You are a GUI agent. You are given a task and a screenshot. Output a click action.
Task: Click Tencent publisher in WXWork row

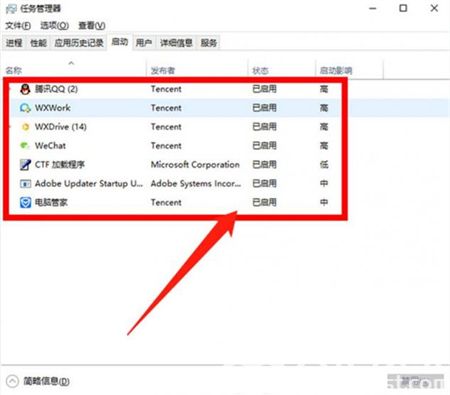pyautogui.click(x=166, y=108)
